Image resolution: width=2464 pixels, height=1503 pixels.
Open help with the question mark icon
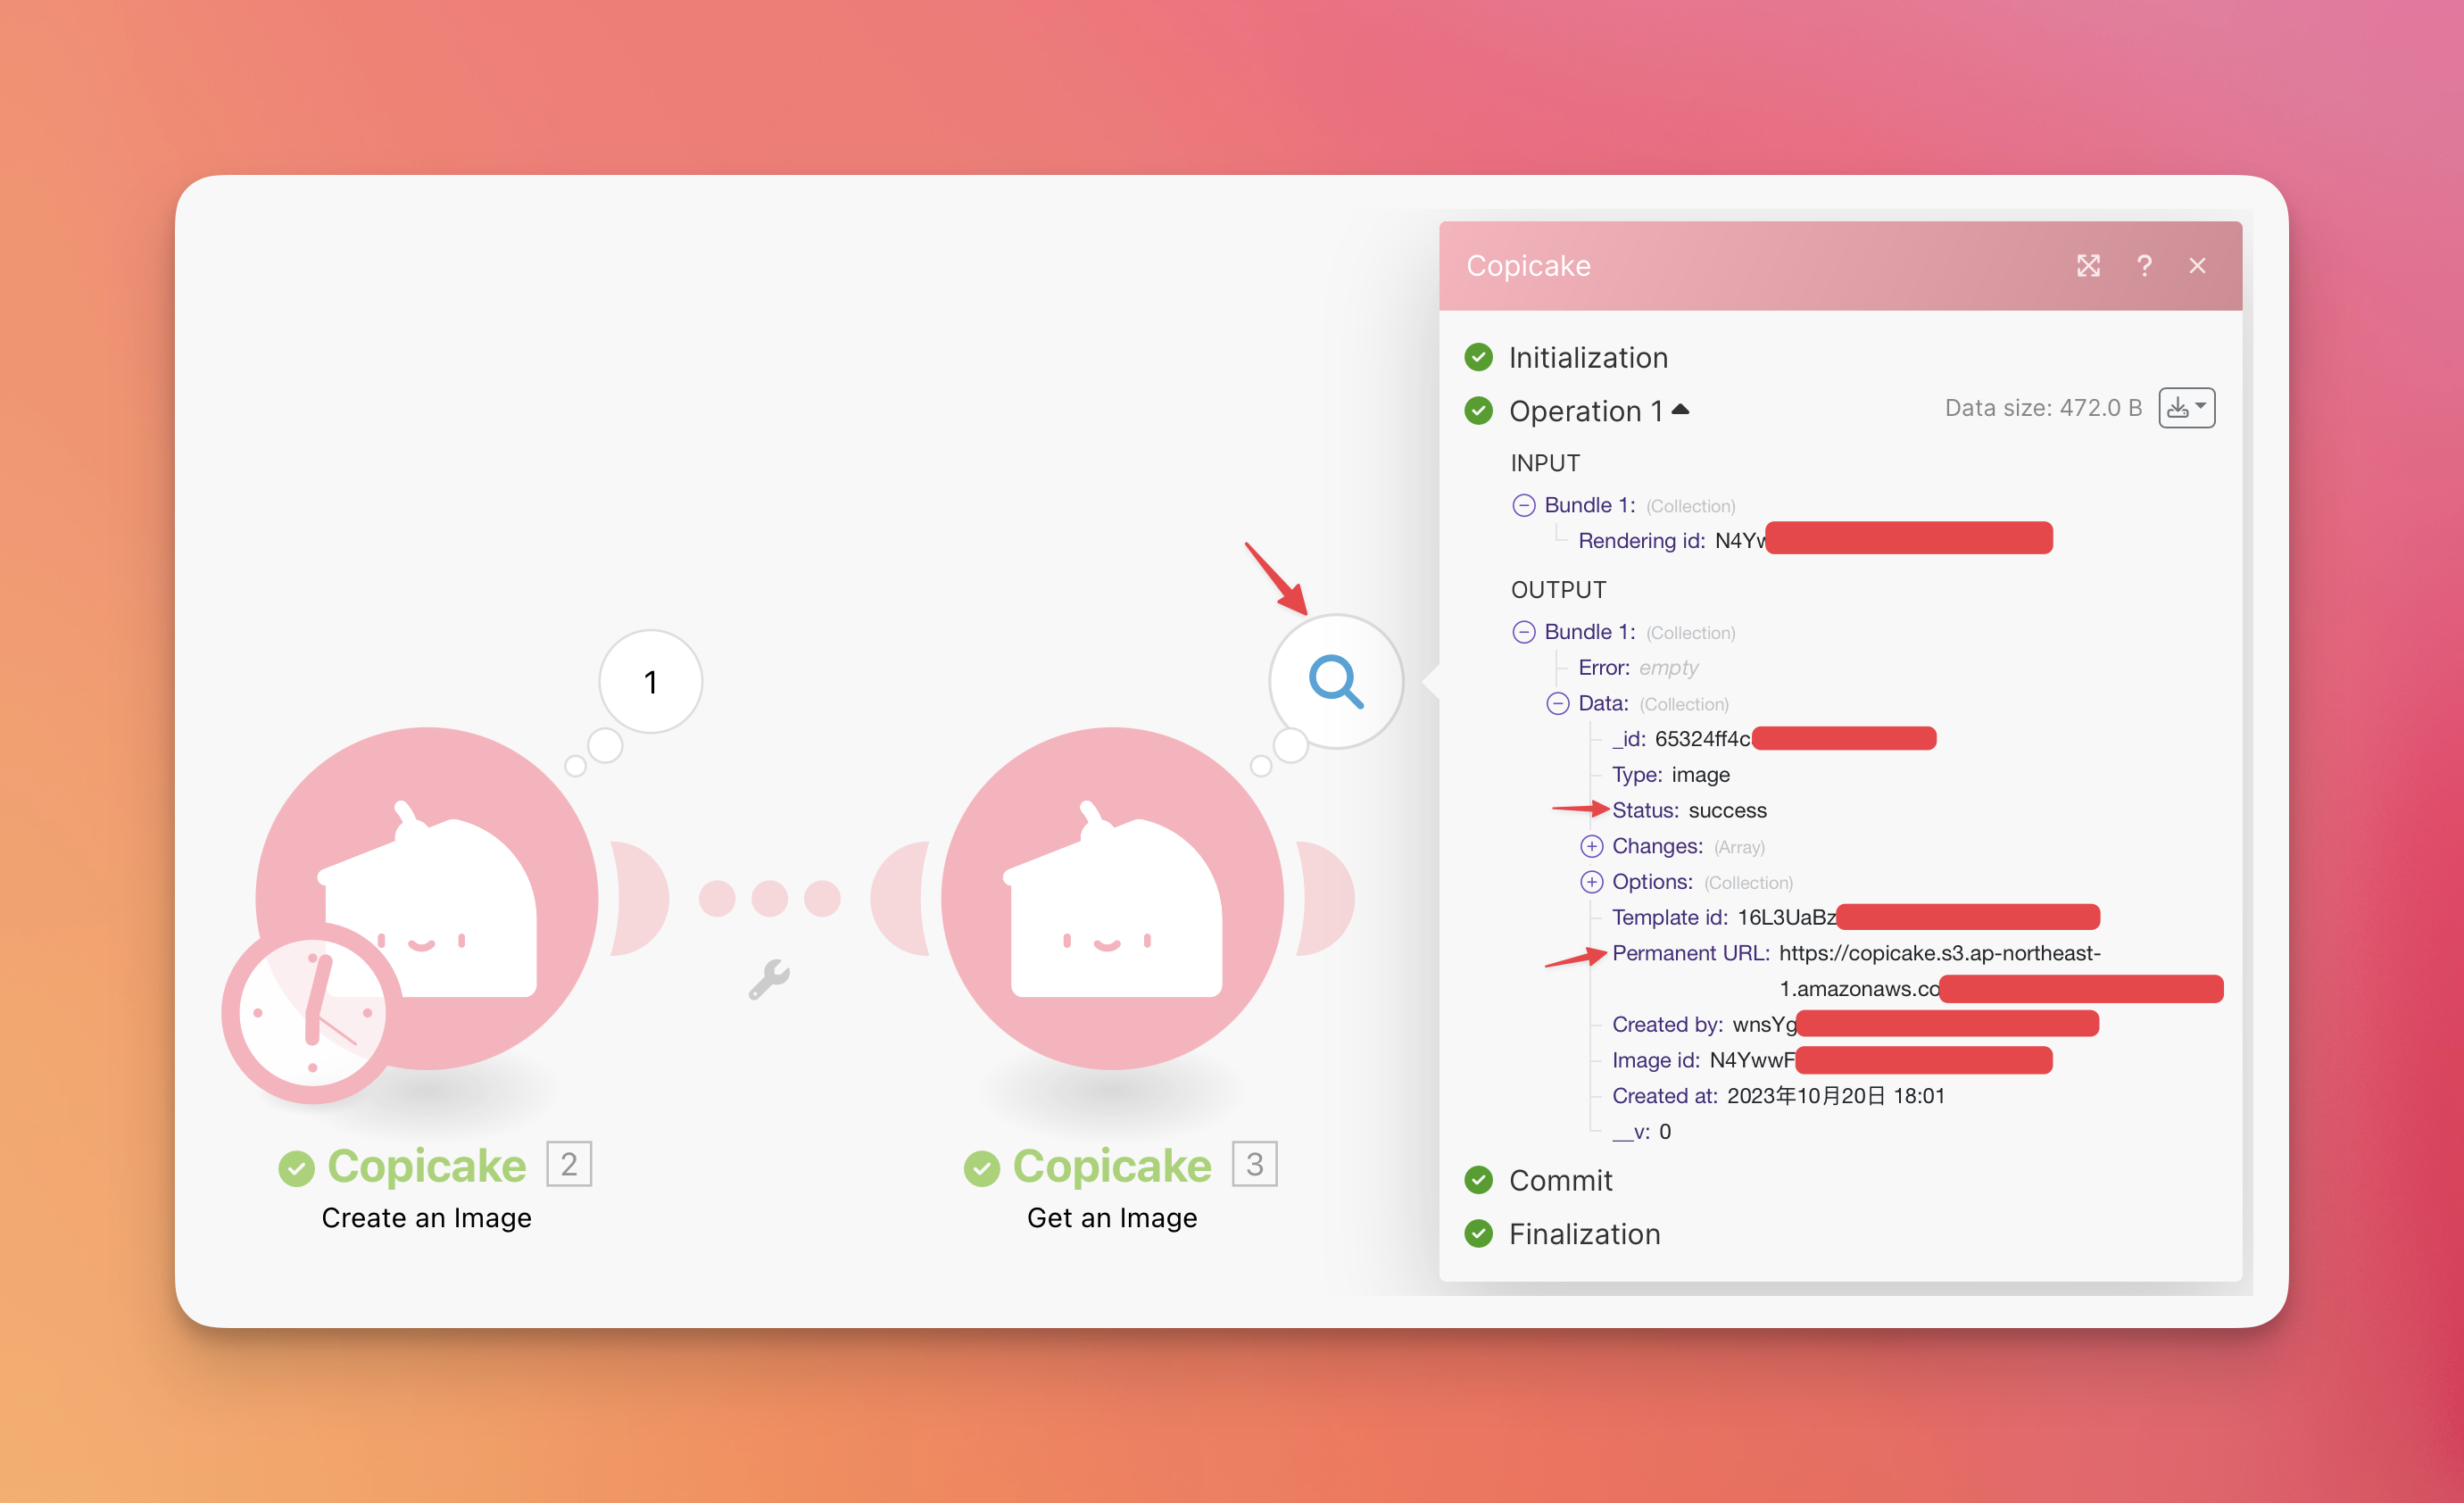[2144, 266]
